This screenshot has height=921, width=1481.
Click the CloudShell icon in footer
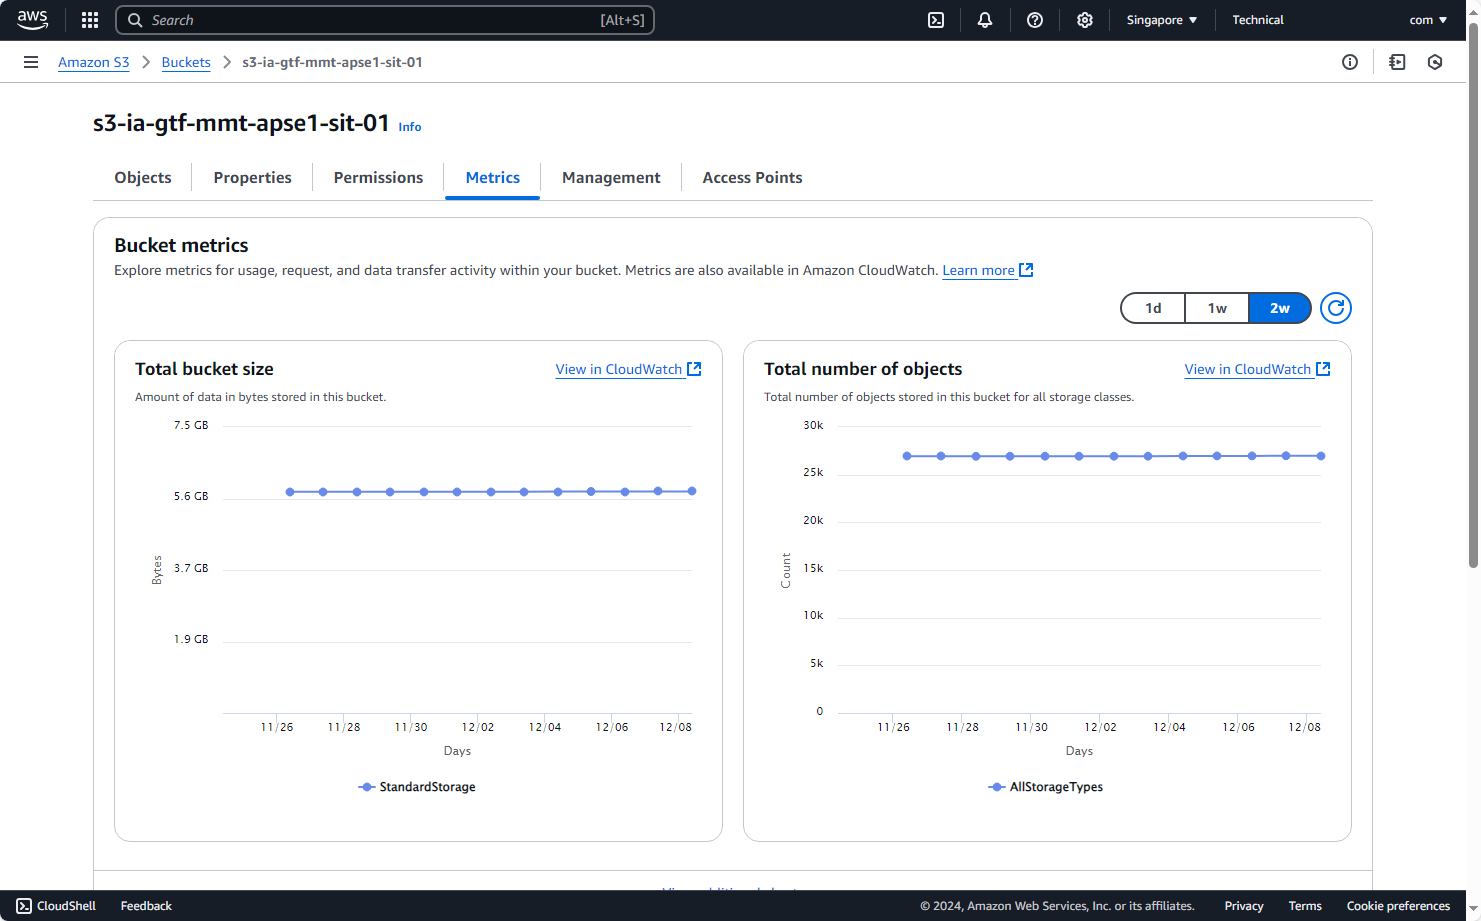coord(24,906)
